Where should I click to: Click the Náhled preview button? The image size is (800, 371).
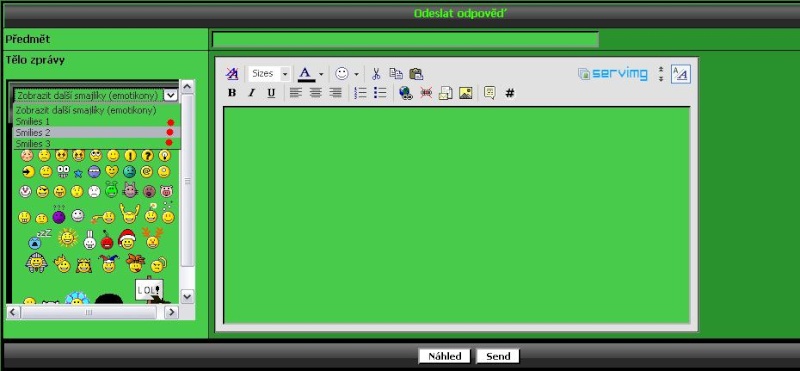pyautogui.click(x=445, y=356)
